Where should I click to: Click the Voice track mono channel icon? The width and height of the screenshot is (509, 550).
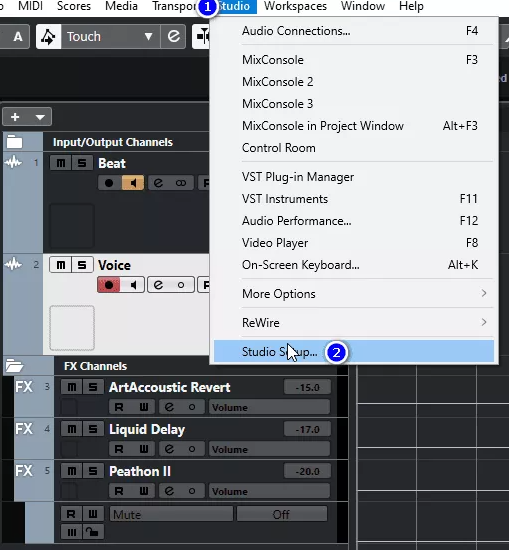tap(181, 285)
